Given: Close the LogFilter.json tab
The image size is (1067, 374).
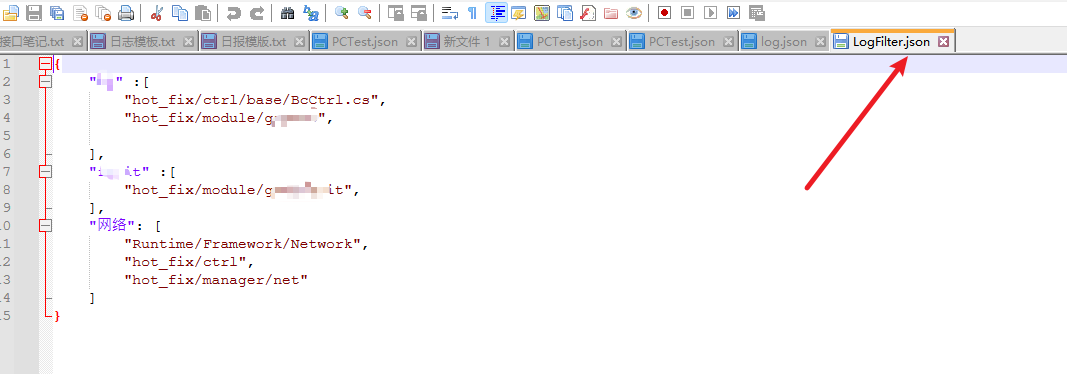Looking at the screenshot, I should point(943,41).
